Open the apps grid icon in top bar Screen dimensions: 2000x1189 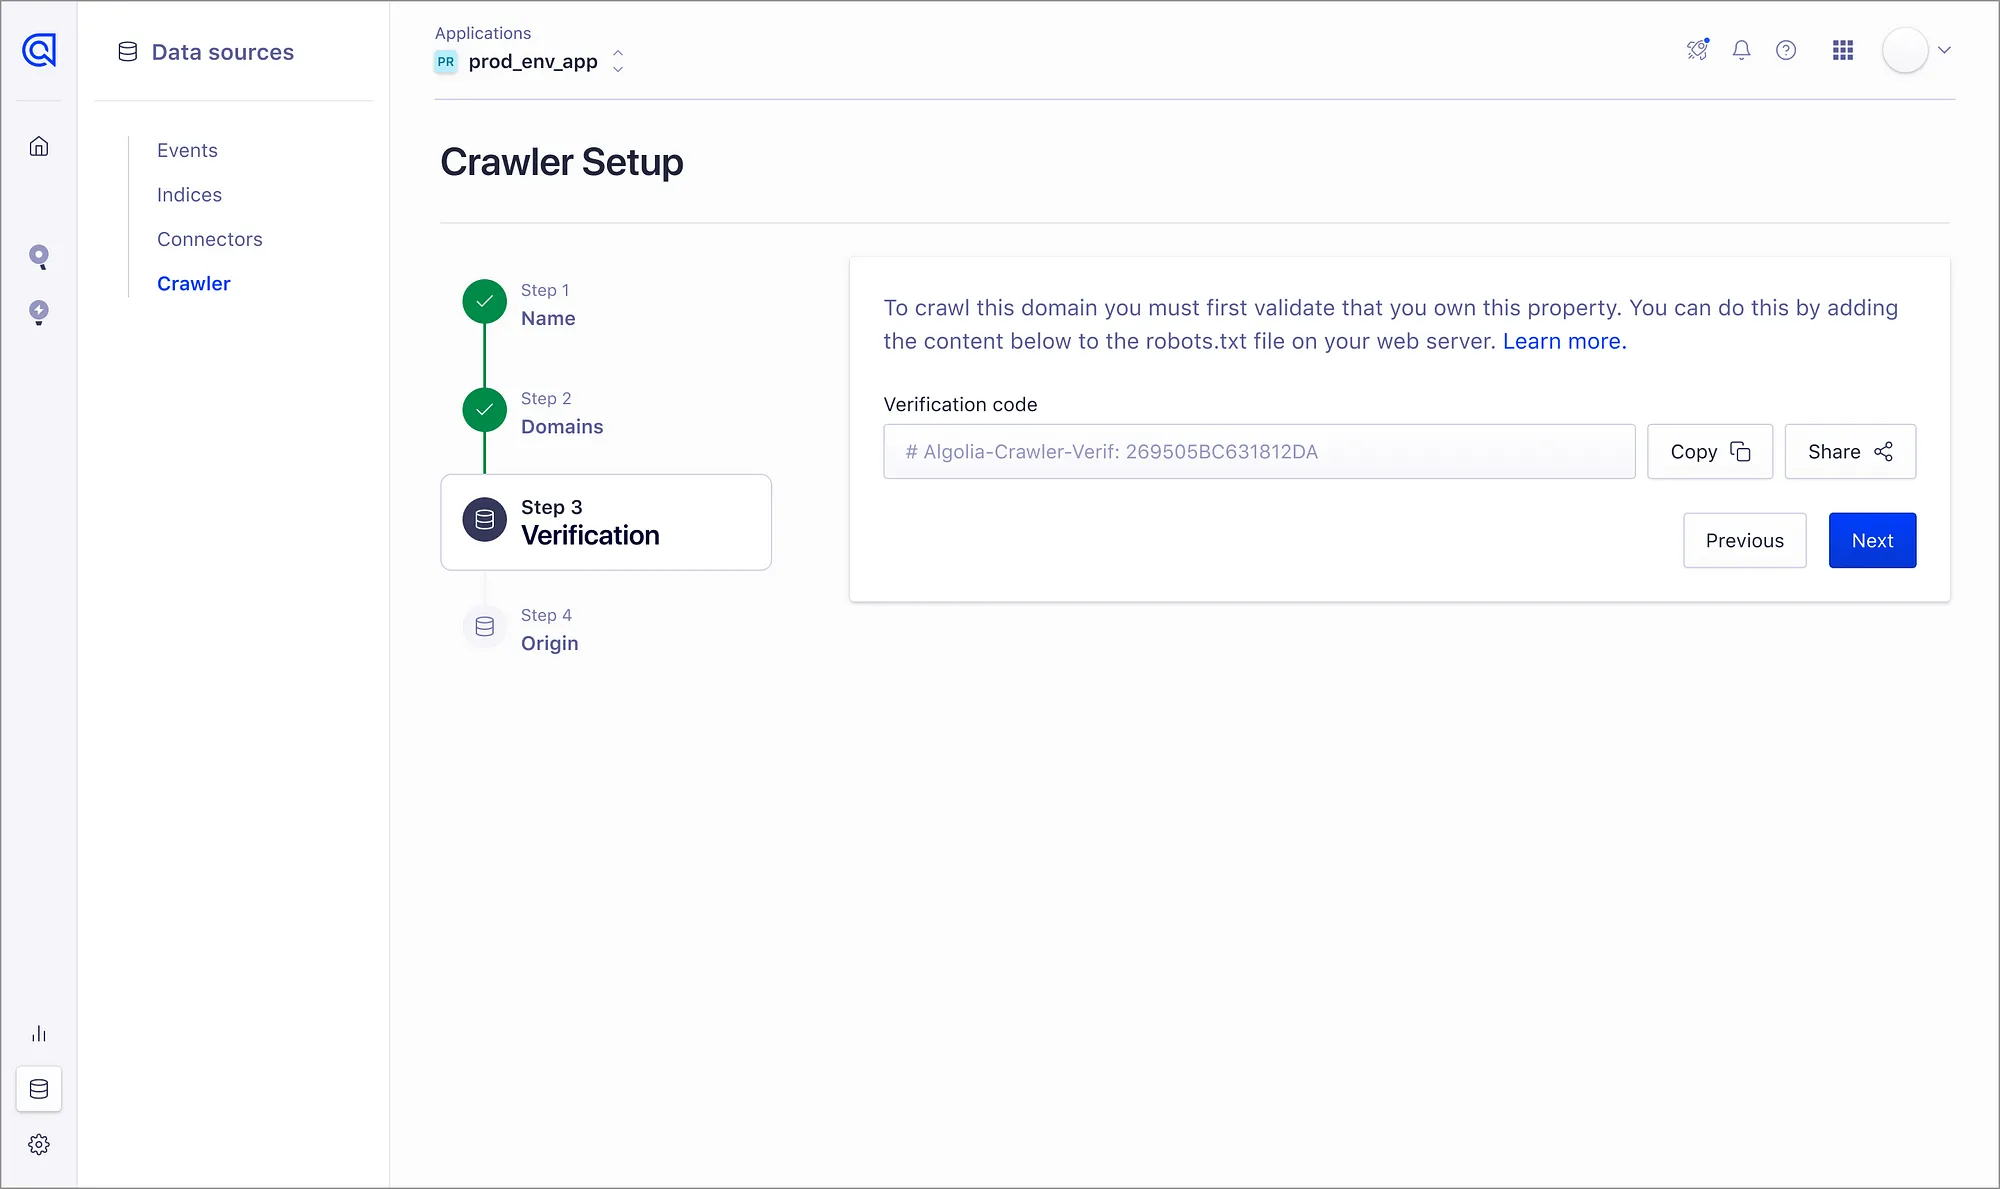pos(1843,50)
